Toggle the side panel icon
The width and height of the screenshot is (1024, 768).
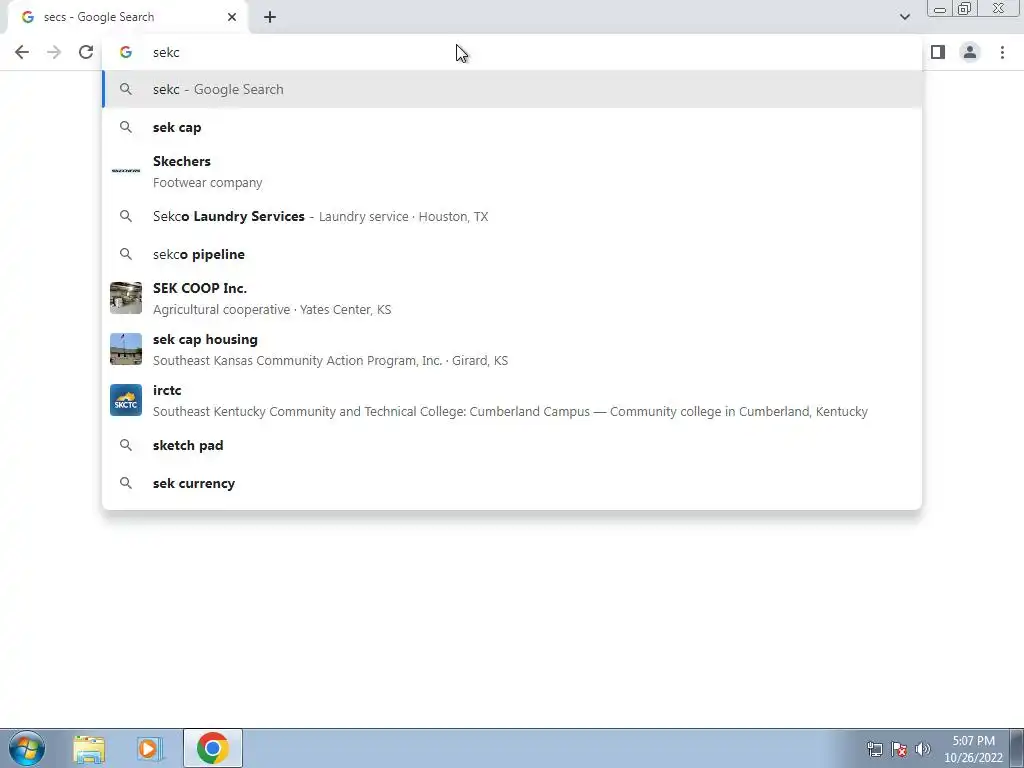tap(938, 52)
